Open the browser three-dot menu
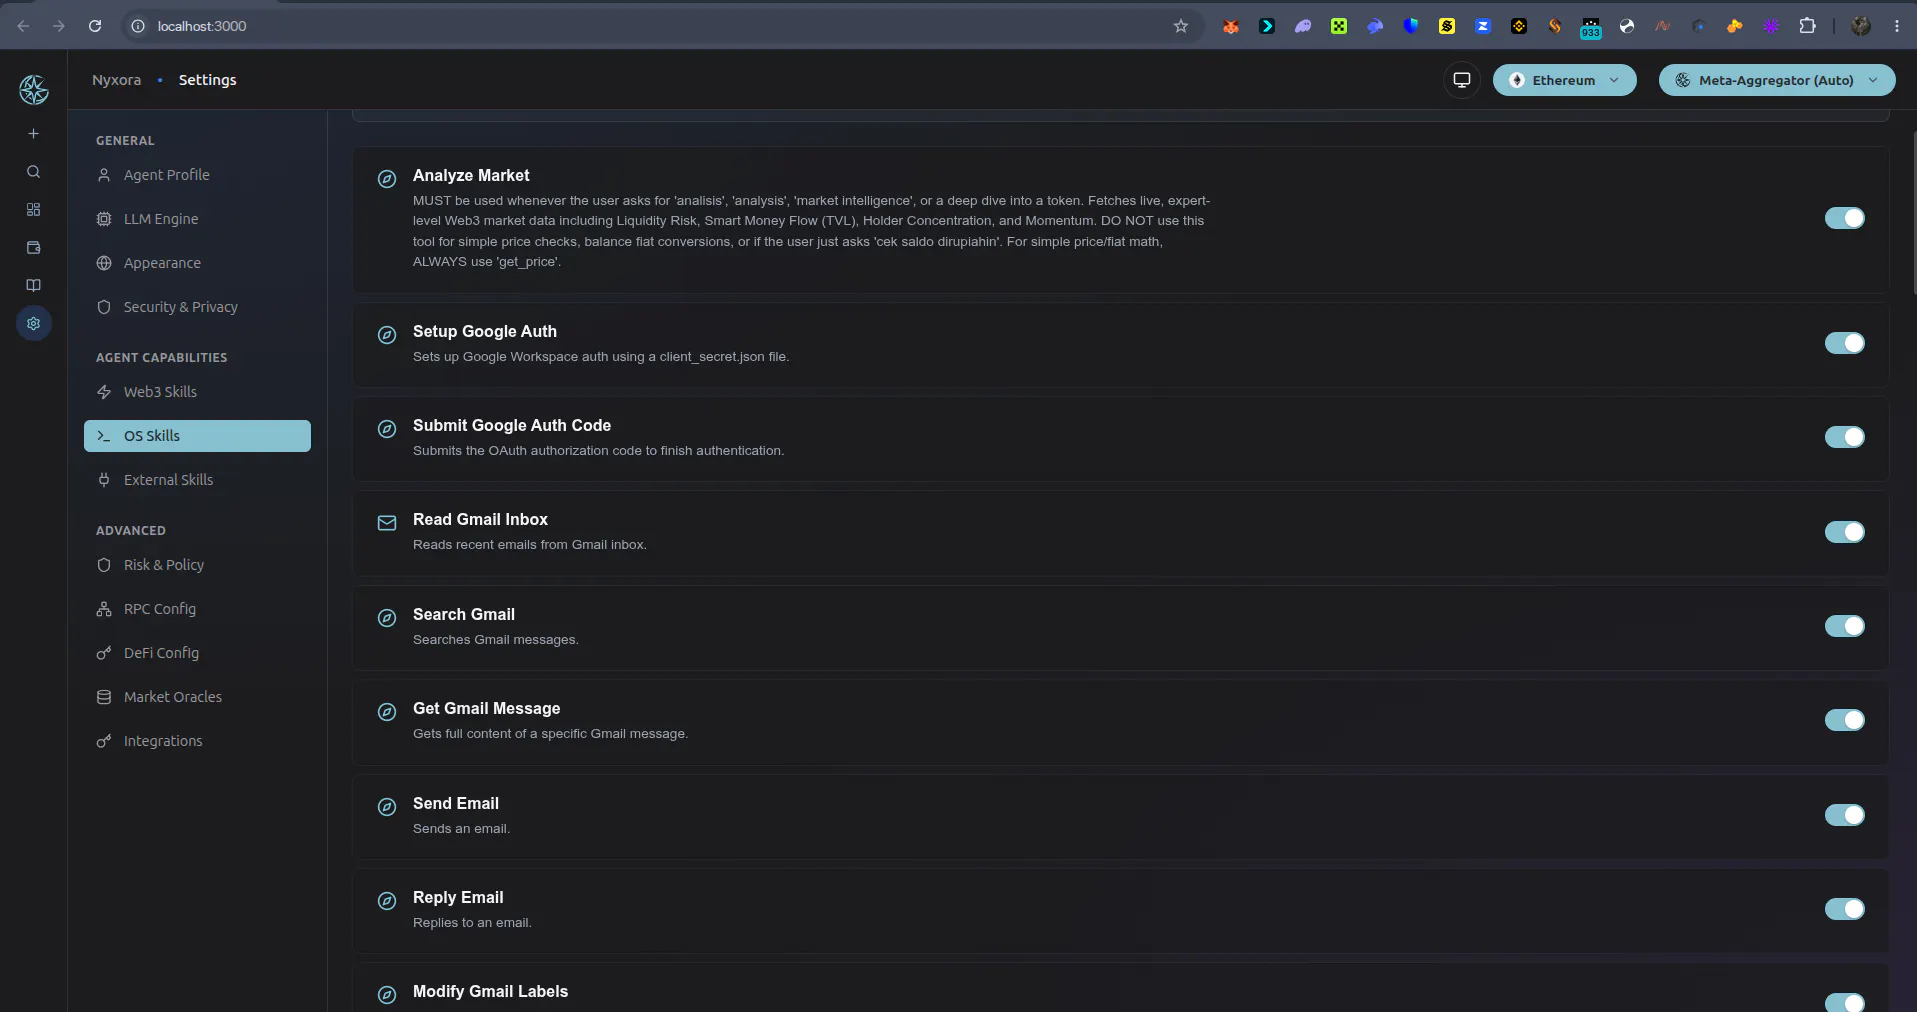 coord(1897,26)
